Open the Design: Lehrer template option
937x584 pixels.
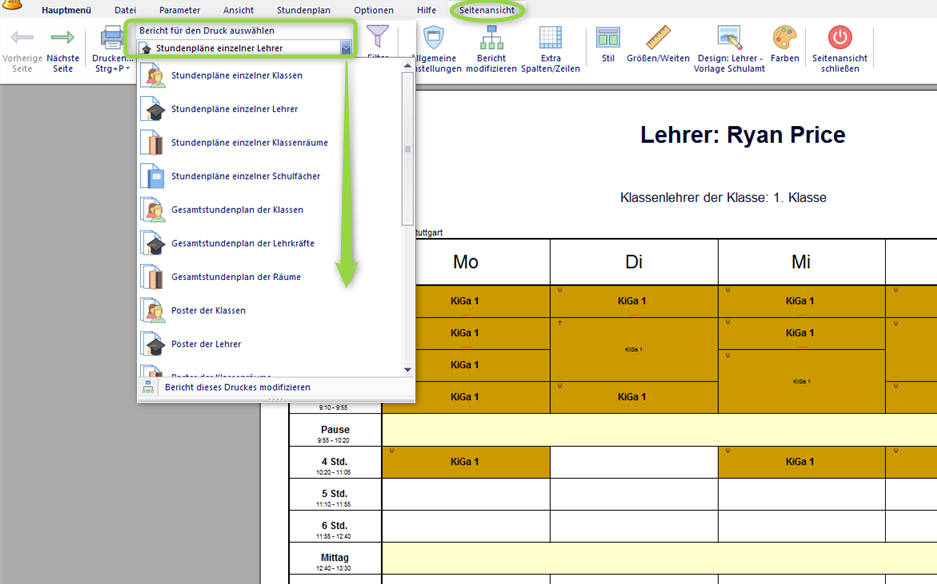pos(730,38)
